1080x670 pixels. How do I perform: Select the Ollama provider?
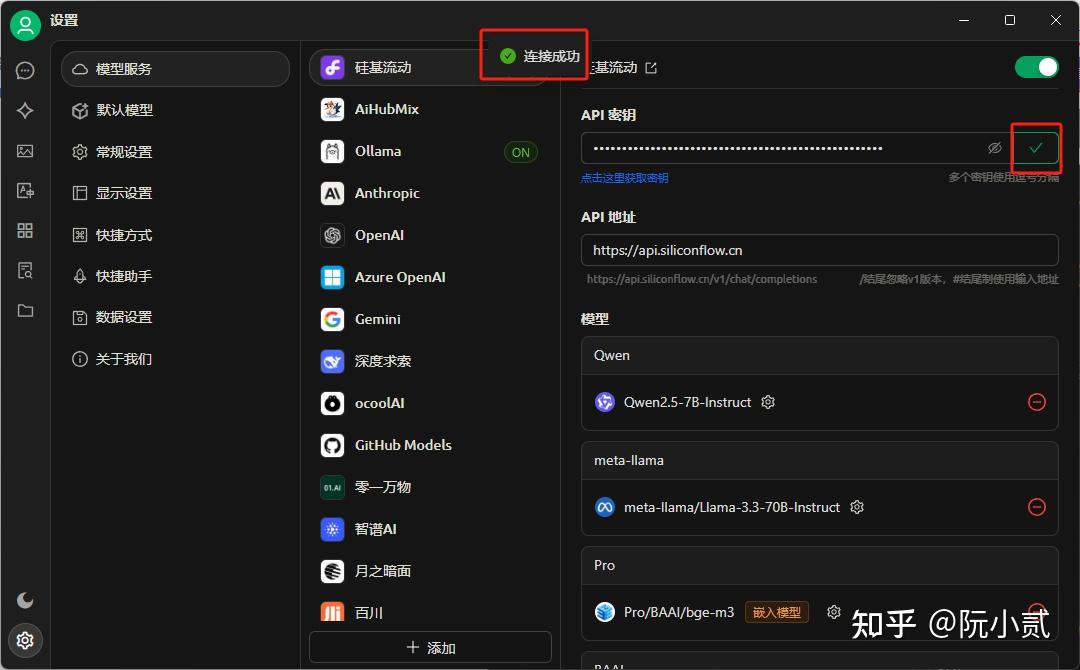click(430, 151)
